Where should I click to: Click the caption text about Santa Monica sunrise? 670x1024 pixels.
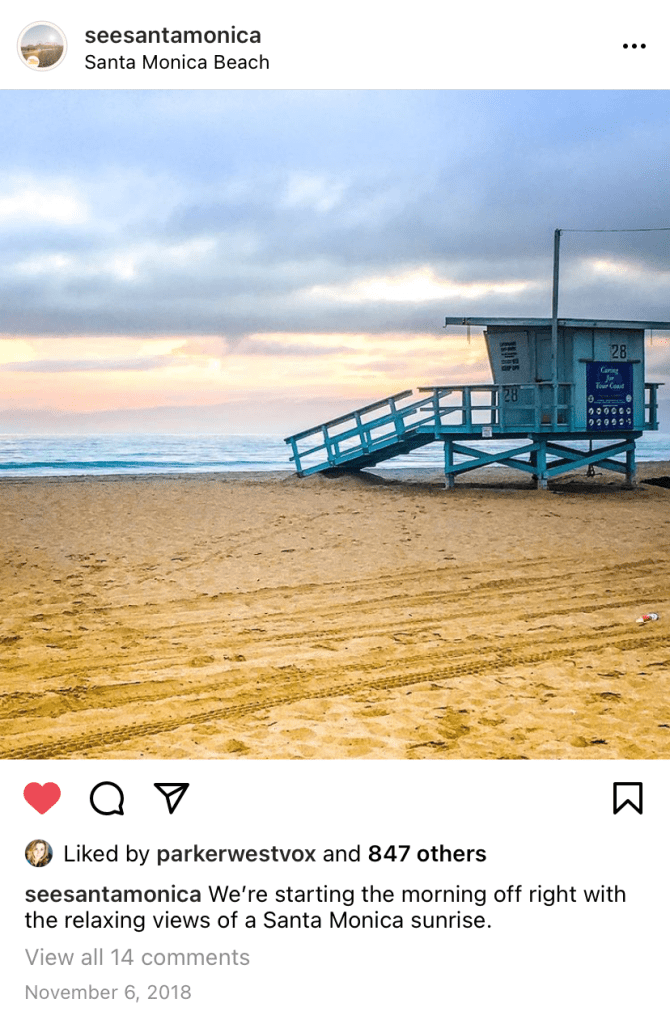click(325, 907)
